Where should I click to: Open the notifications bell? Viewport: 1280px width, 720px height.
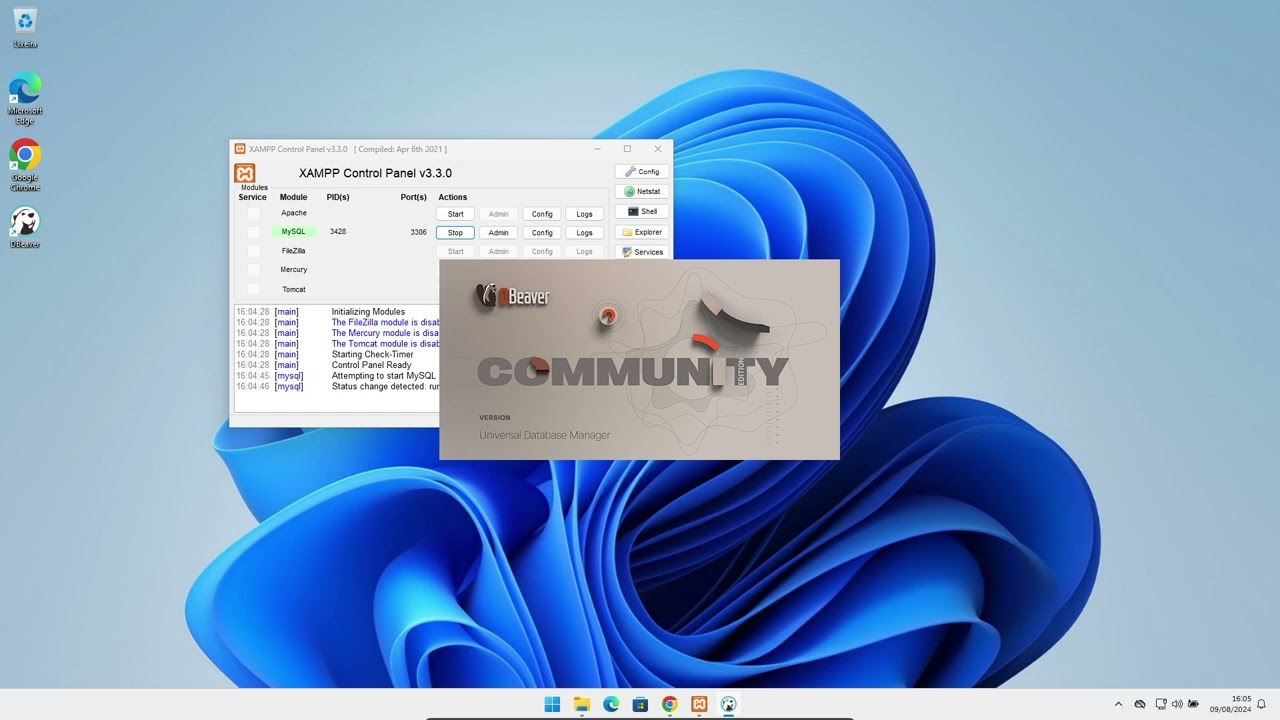[1262, 704]
